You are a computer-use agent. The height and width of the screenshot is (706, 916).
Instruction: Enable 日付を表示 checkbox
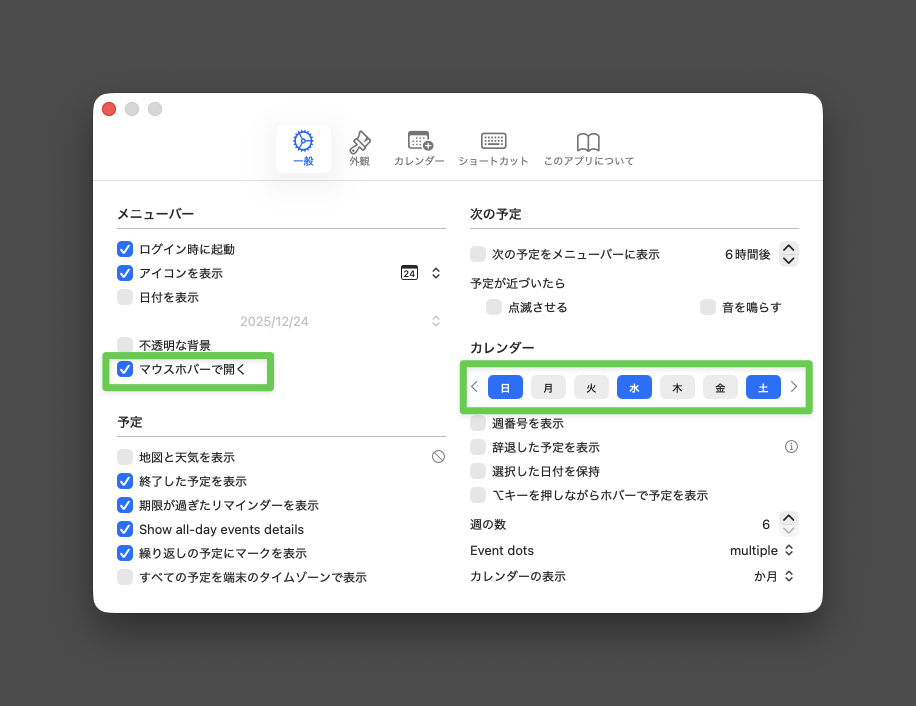[x=125, y=297]
